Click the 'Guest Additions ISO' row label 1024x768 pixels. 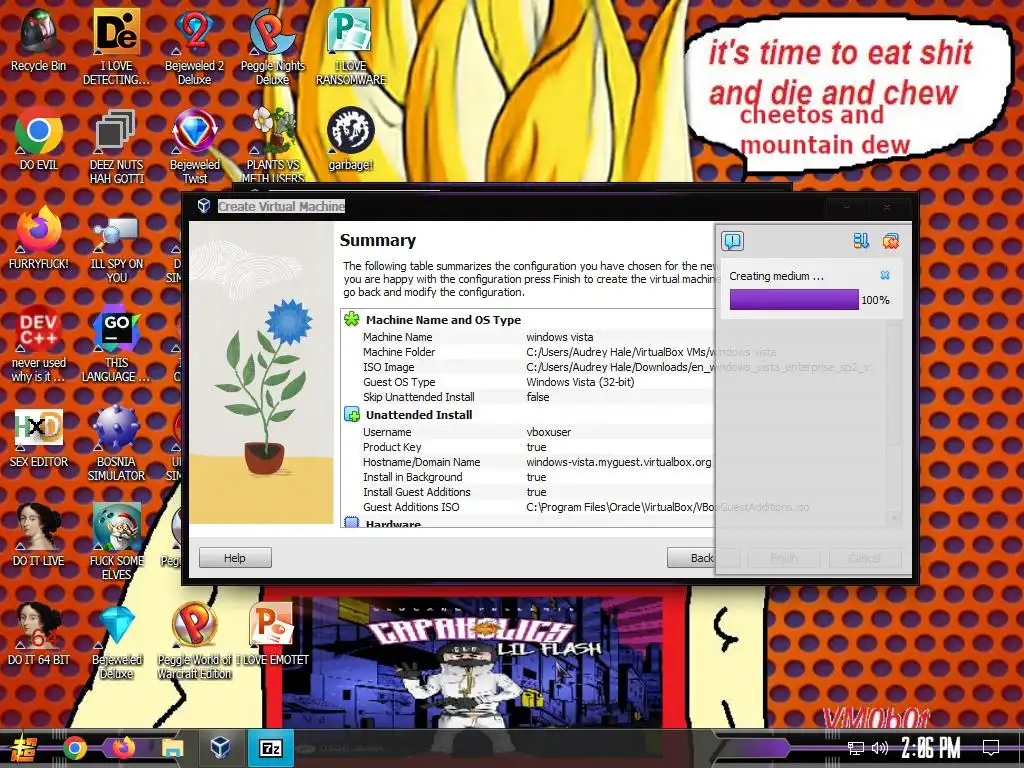click(x=411, y=507)
